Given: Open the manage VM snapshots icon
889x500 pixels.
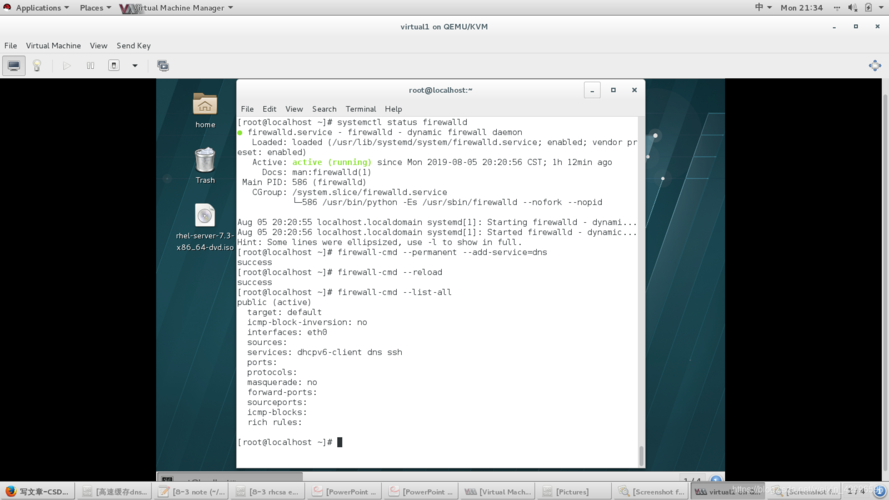Looking at the screenshot, I should pos(163,66).
